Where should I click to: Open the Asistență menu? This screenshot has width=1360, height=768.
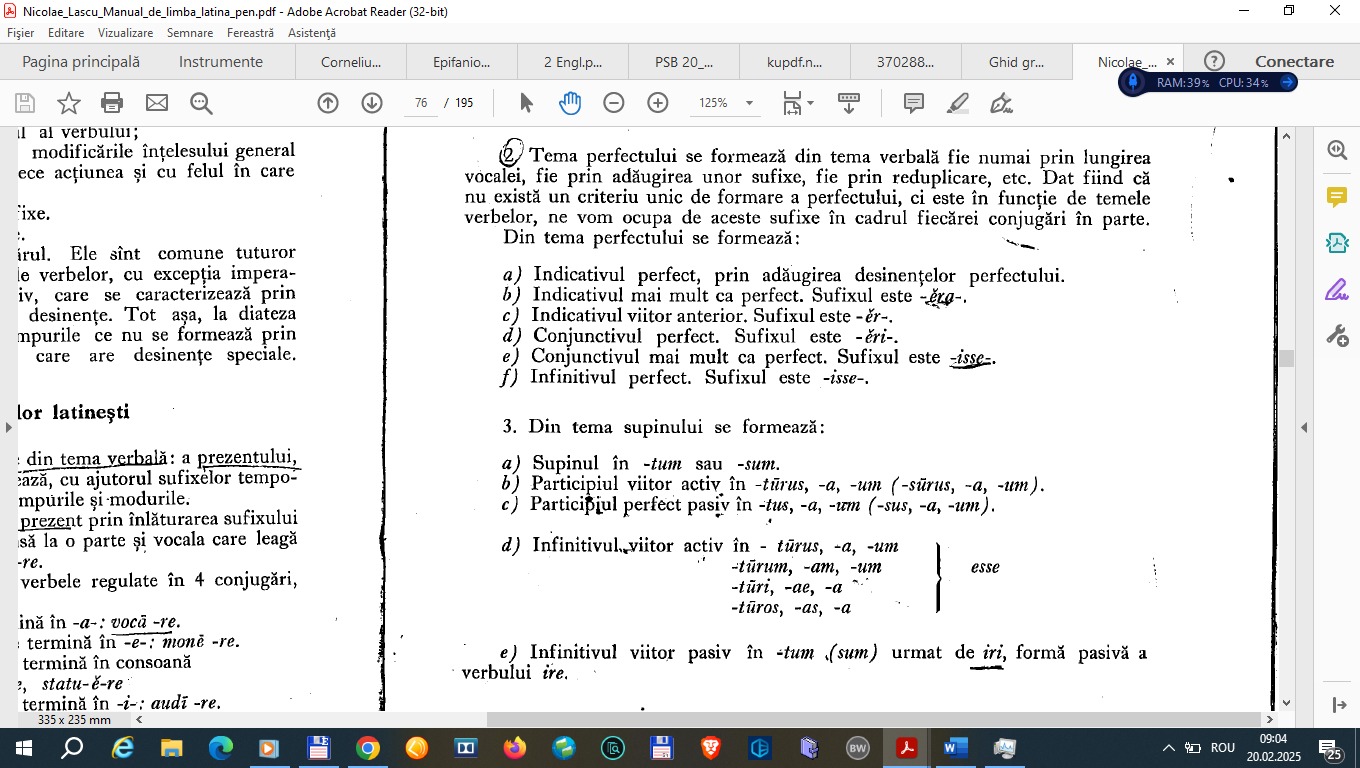[x=312, y=33]
